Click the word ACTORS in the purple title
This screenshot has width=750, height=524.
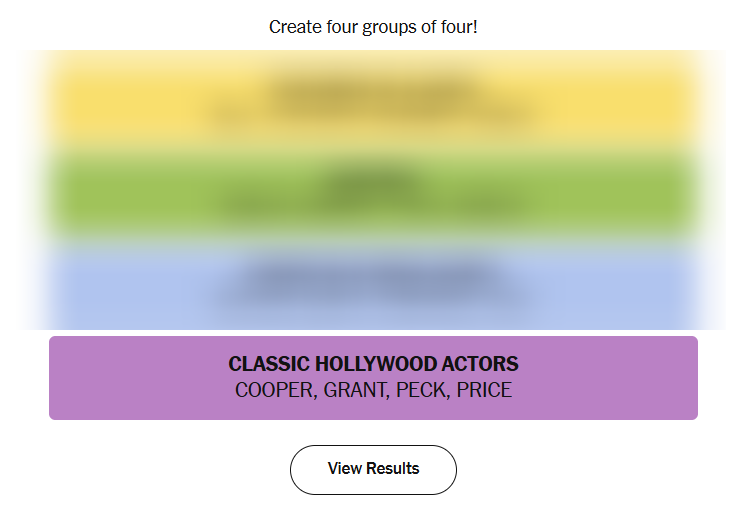[x=484, y=364]
